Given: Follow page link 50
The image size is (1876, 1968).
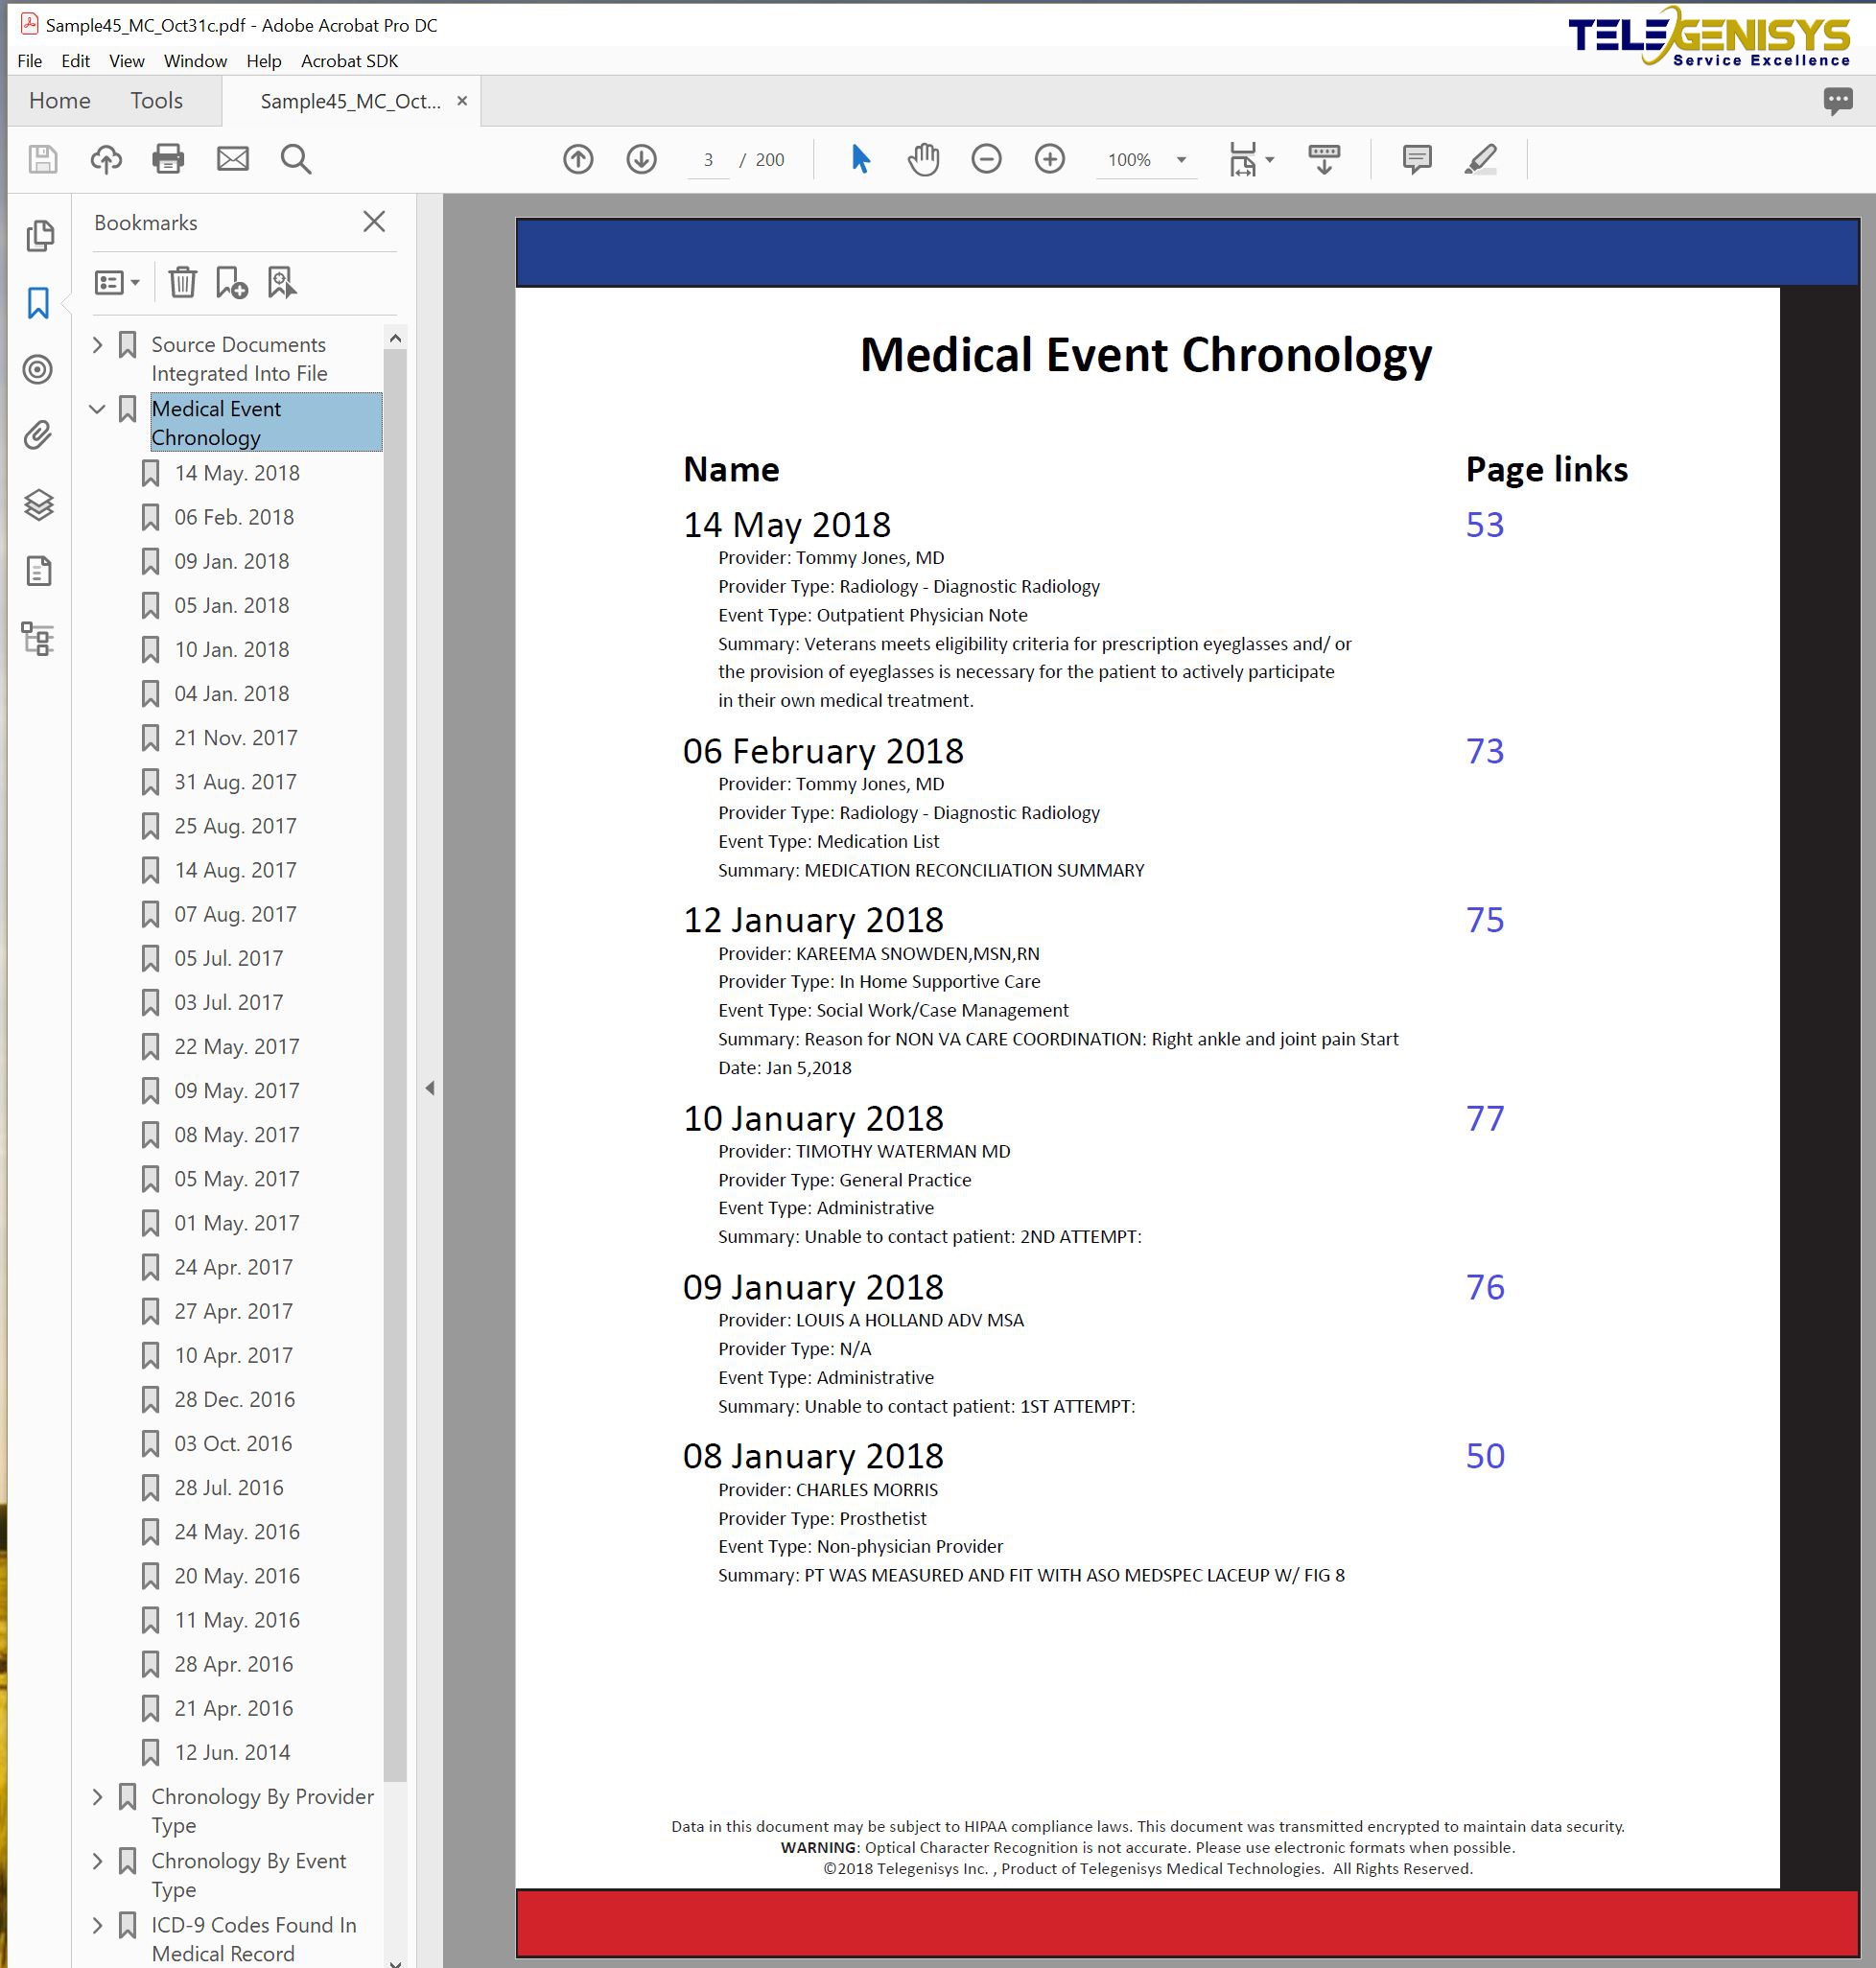Looking at the screenshot, I should click(x=1485, y=1456).
